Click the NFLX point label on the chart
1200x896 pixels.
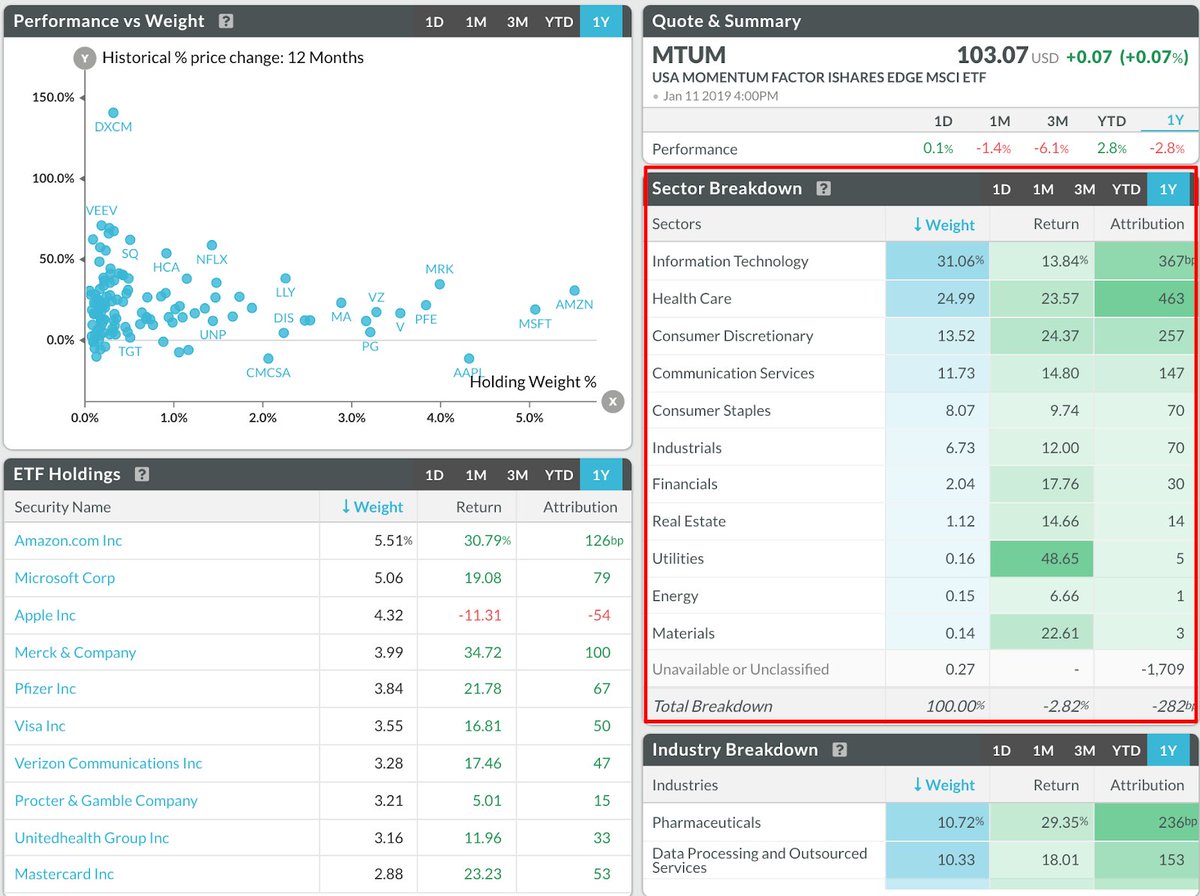coord(211,259)
